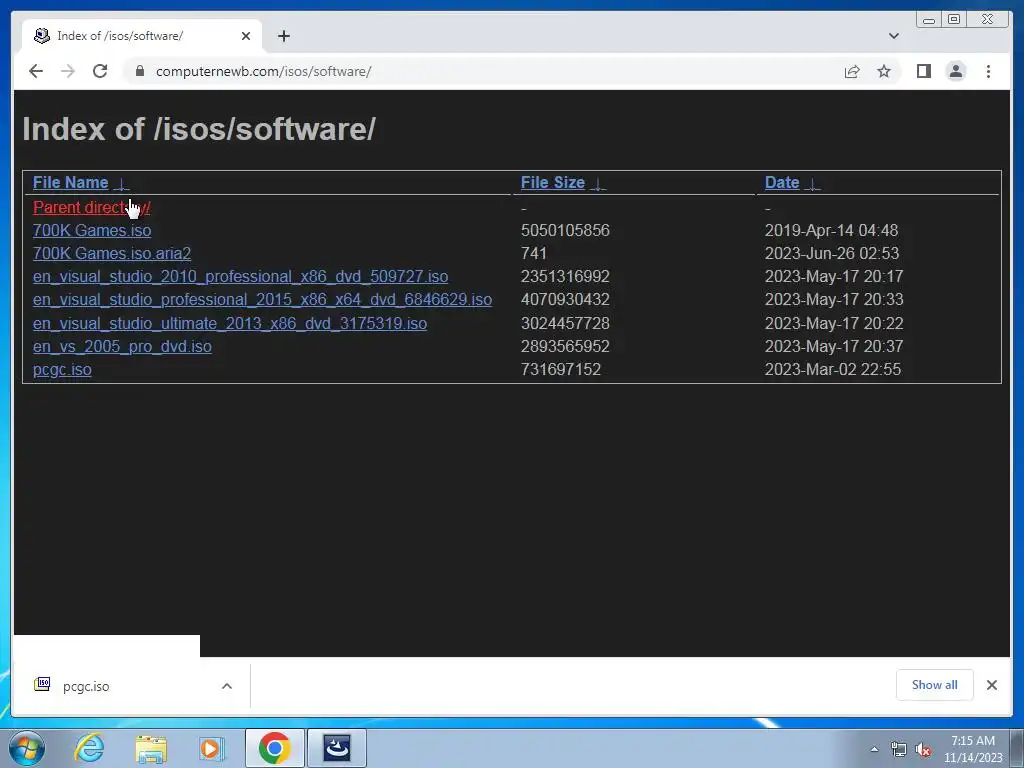The image size is (1024, 768).
Task: Open the clock showing 7:15 AM
Action: click(972, 749)
